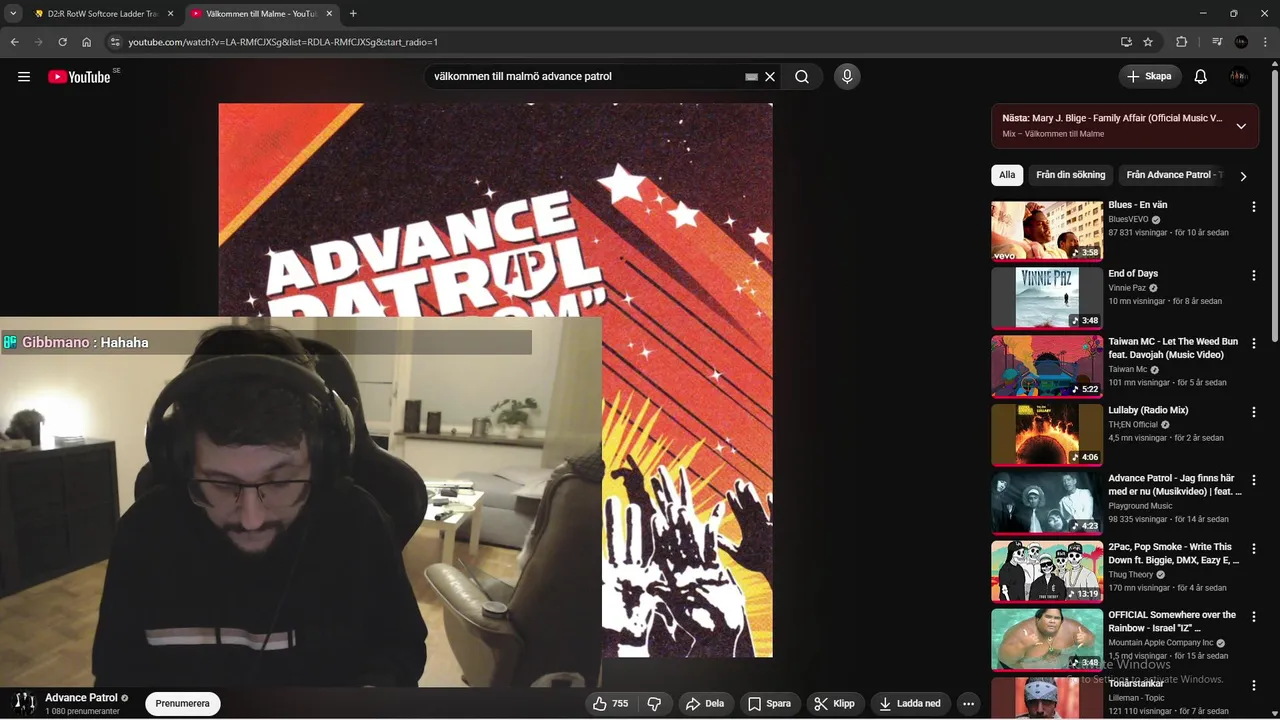Image resolution: width=1280 pixels, height=720 pixels.
Task: Open options for Lullaby (Radio Mix)
Action: coord(1254,411)
